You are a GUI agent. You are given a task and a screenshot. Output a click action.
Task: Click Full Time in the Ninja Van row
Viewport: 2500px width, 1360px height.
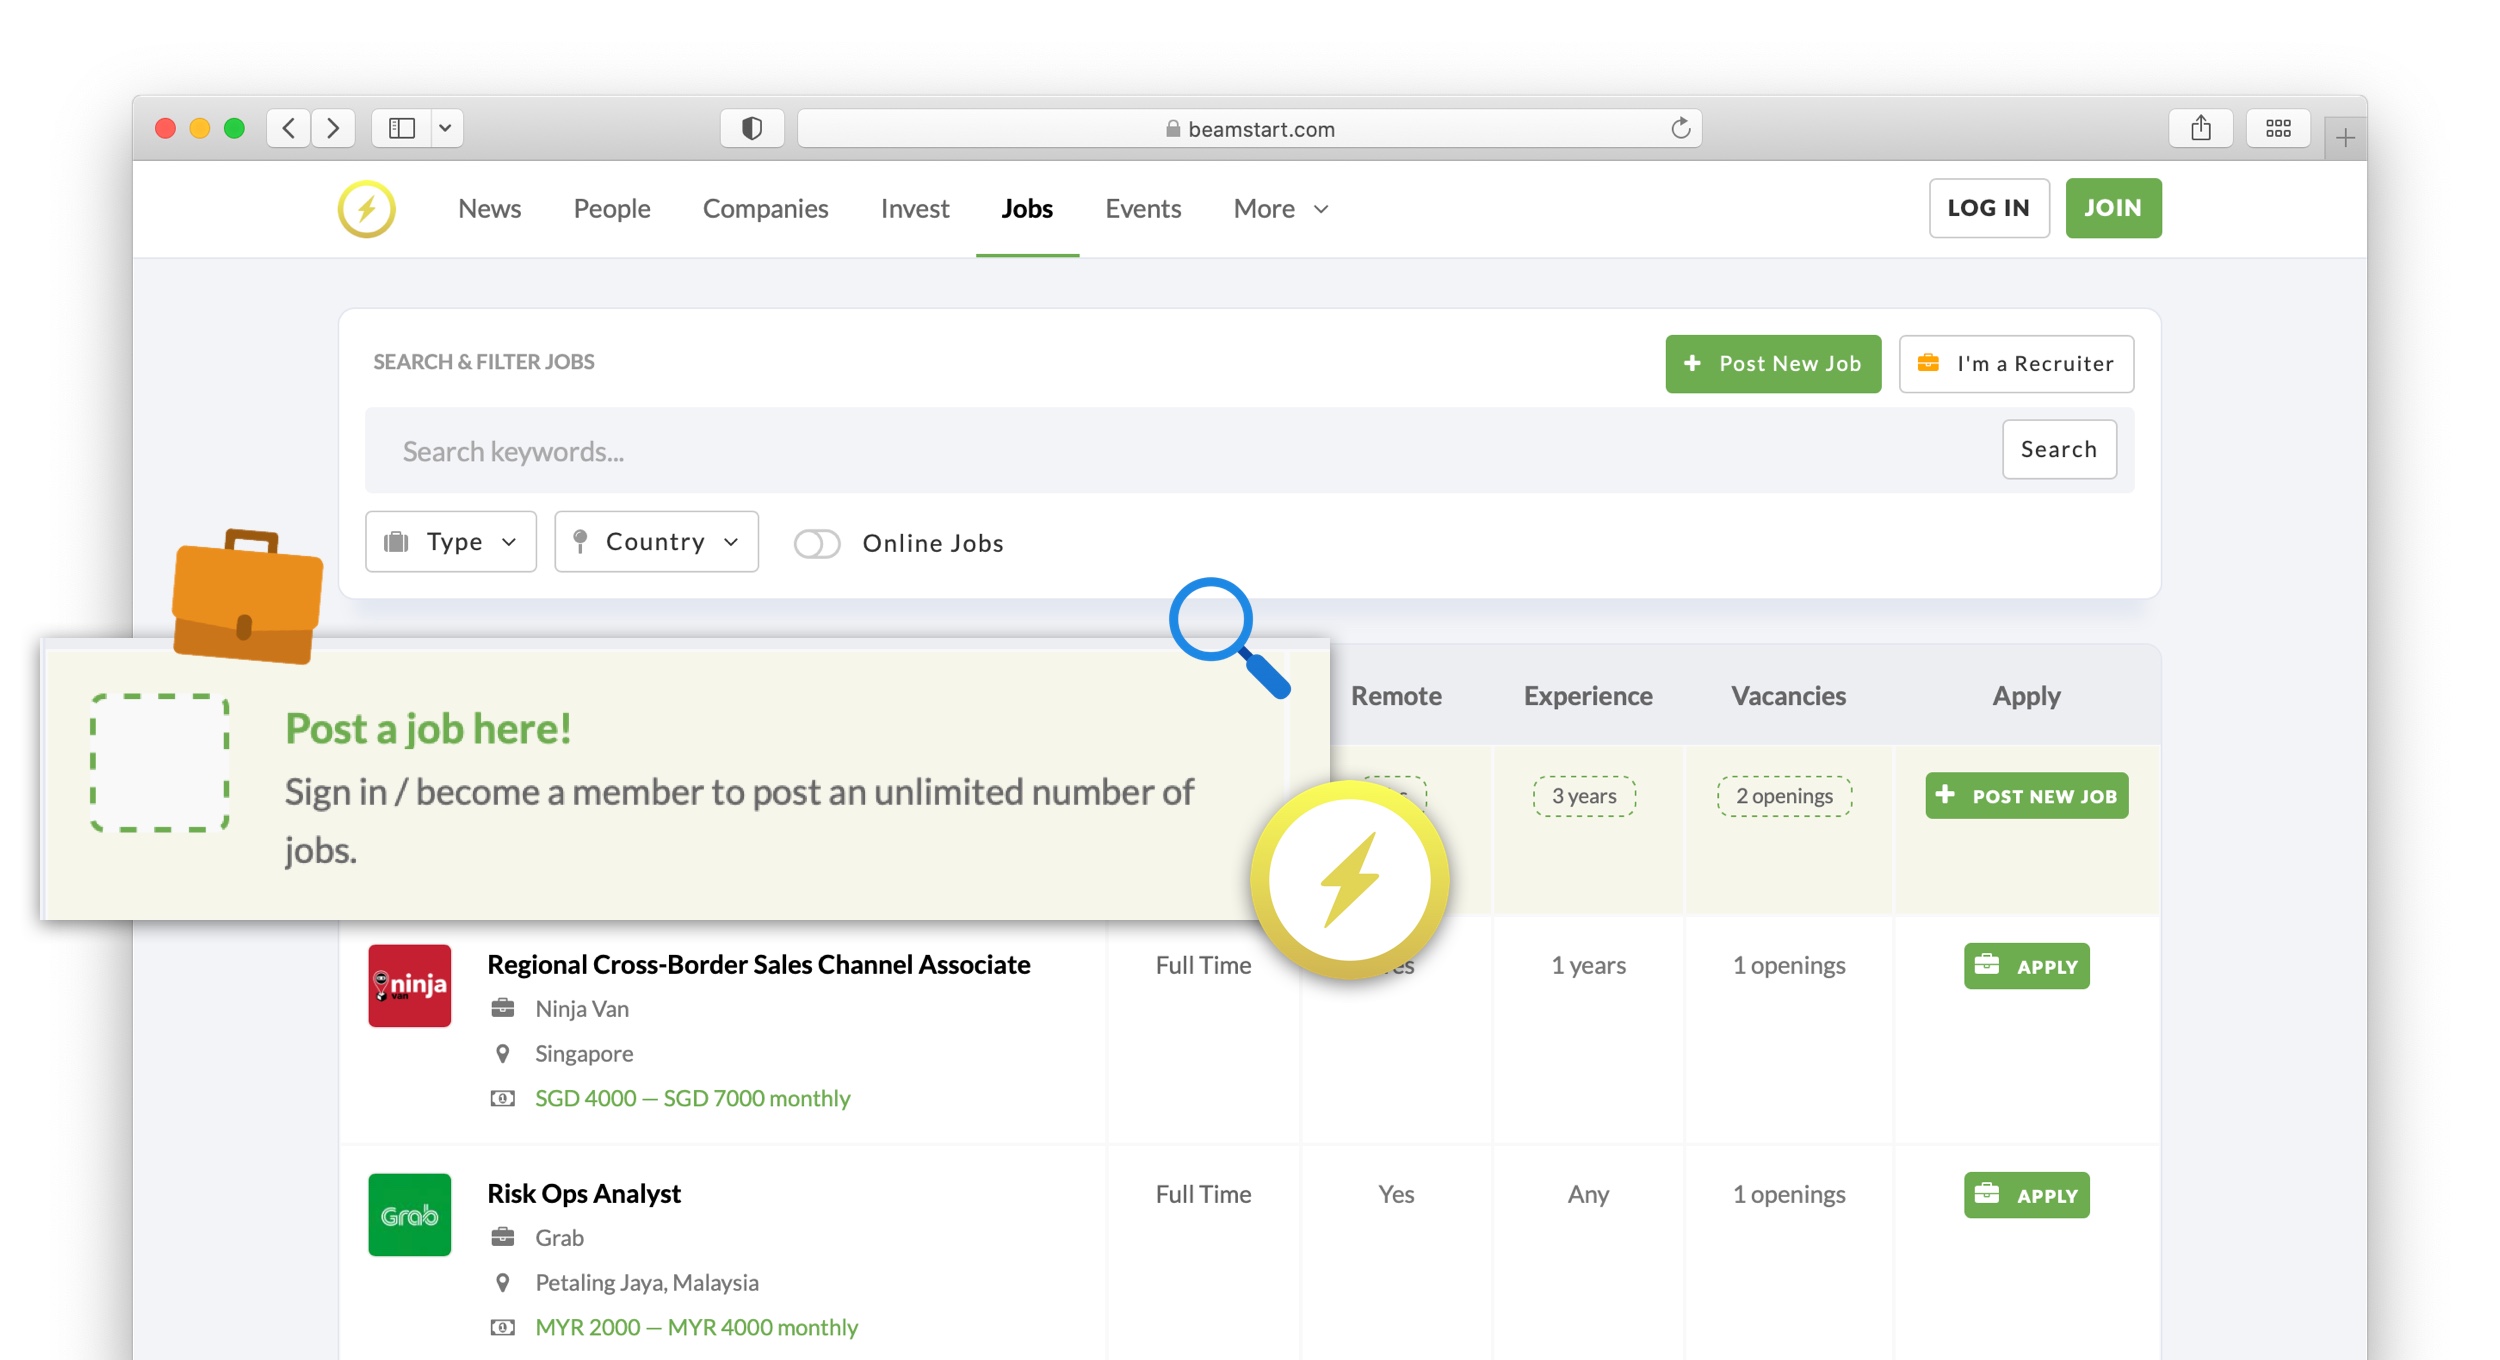click(x=1203, y=965)
